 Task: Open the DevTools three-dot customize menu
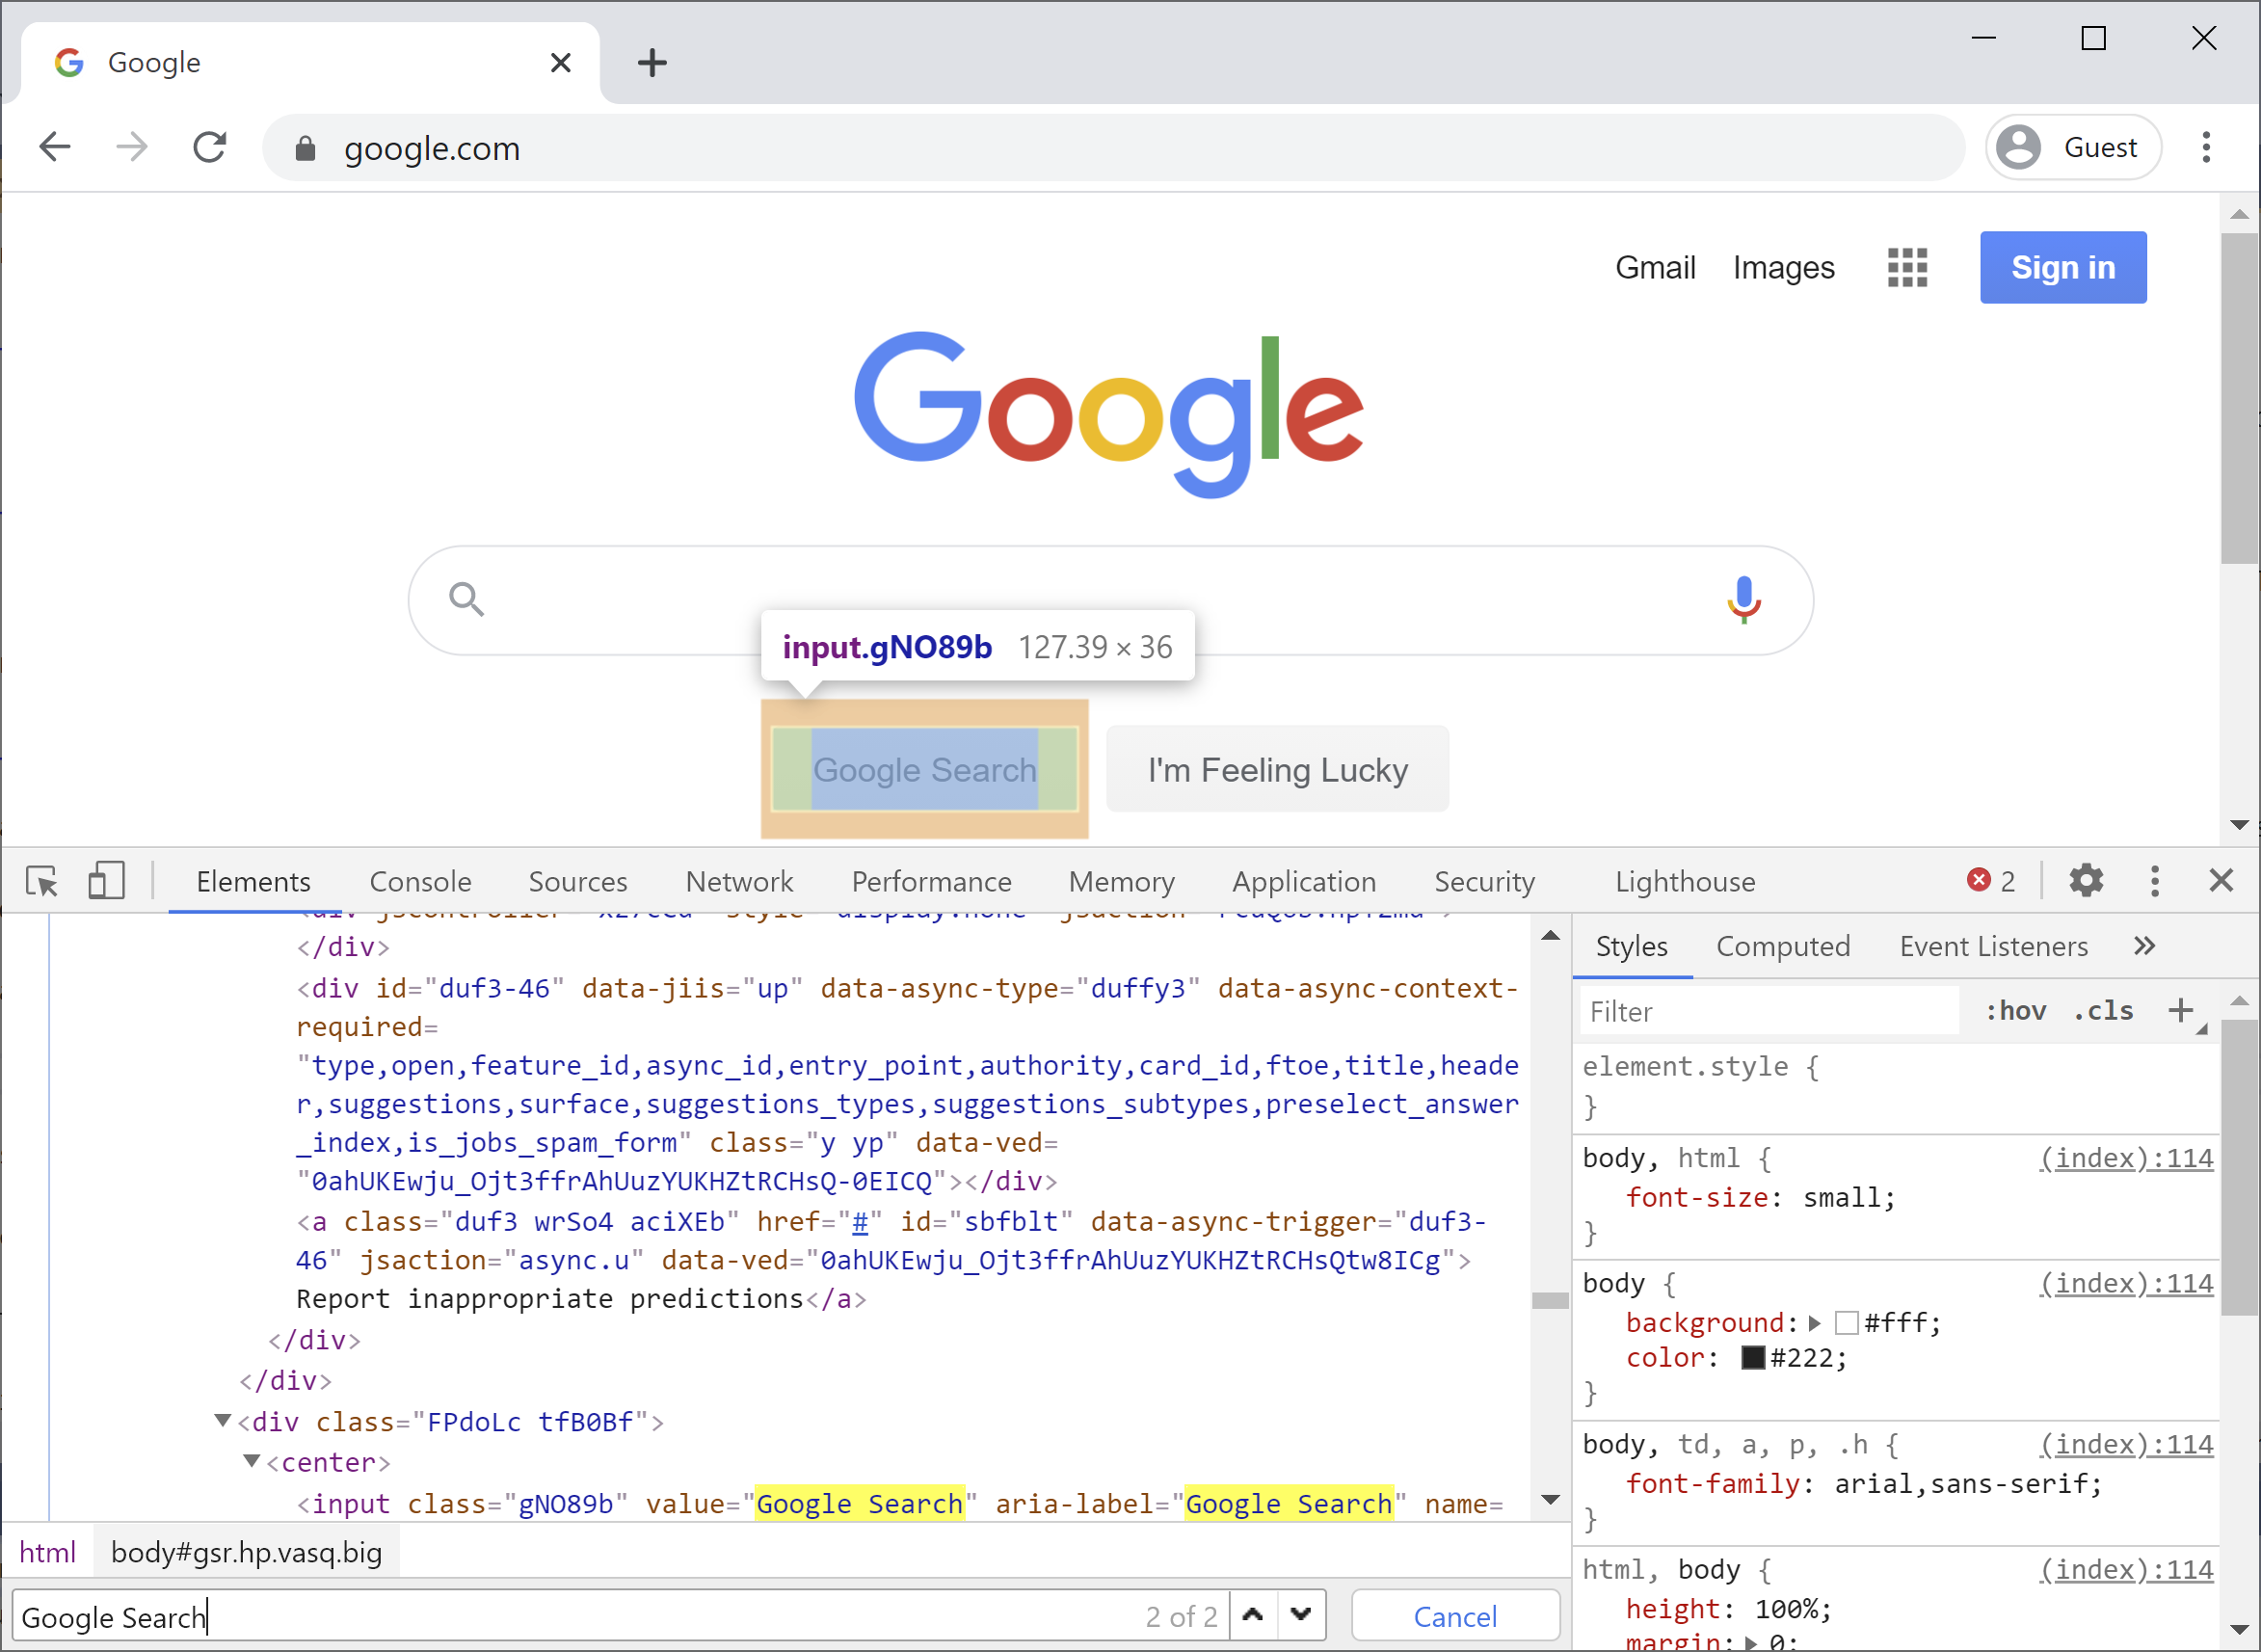click(2154, 881)
